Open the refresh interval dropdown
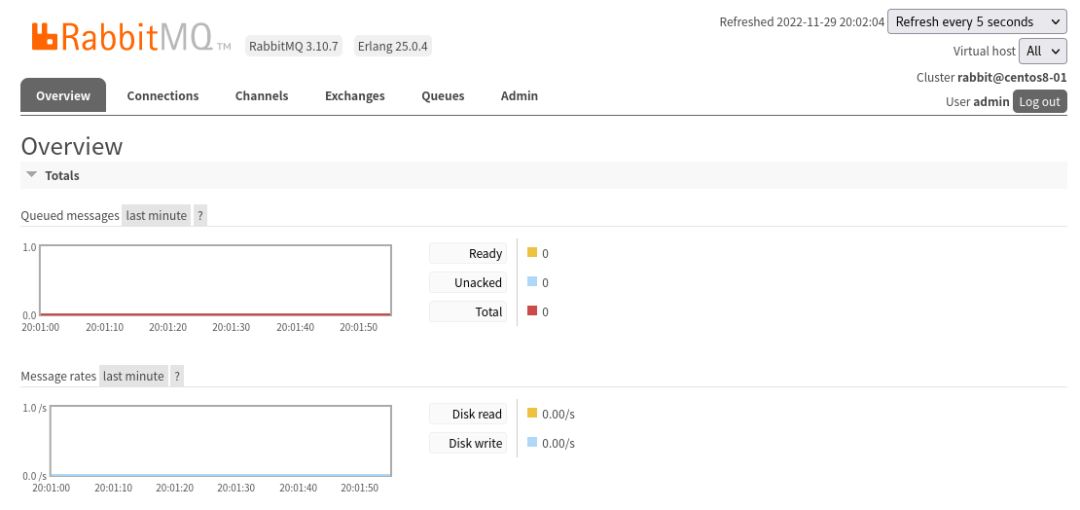Image resolution: width=1080 pixels, height=510 pixels. [977, 21]
